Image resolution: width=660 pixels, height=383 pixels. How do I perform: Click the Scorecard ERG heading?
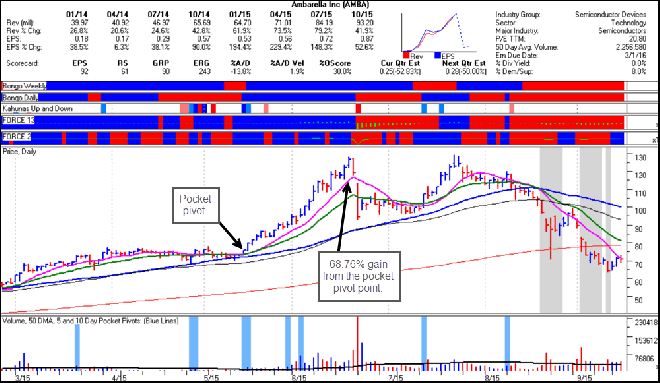click(x=202, y=63)
